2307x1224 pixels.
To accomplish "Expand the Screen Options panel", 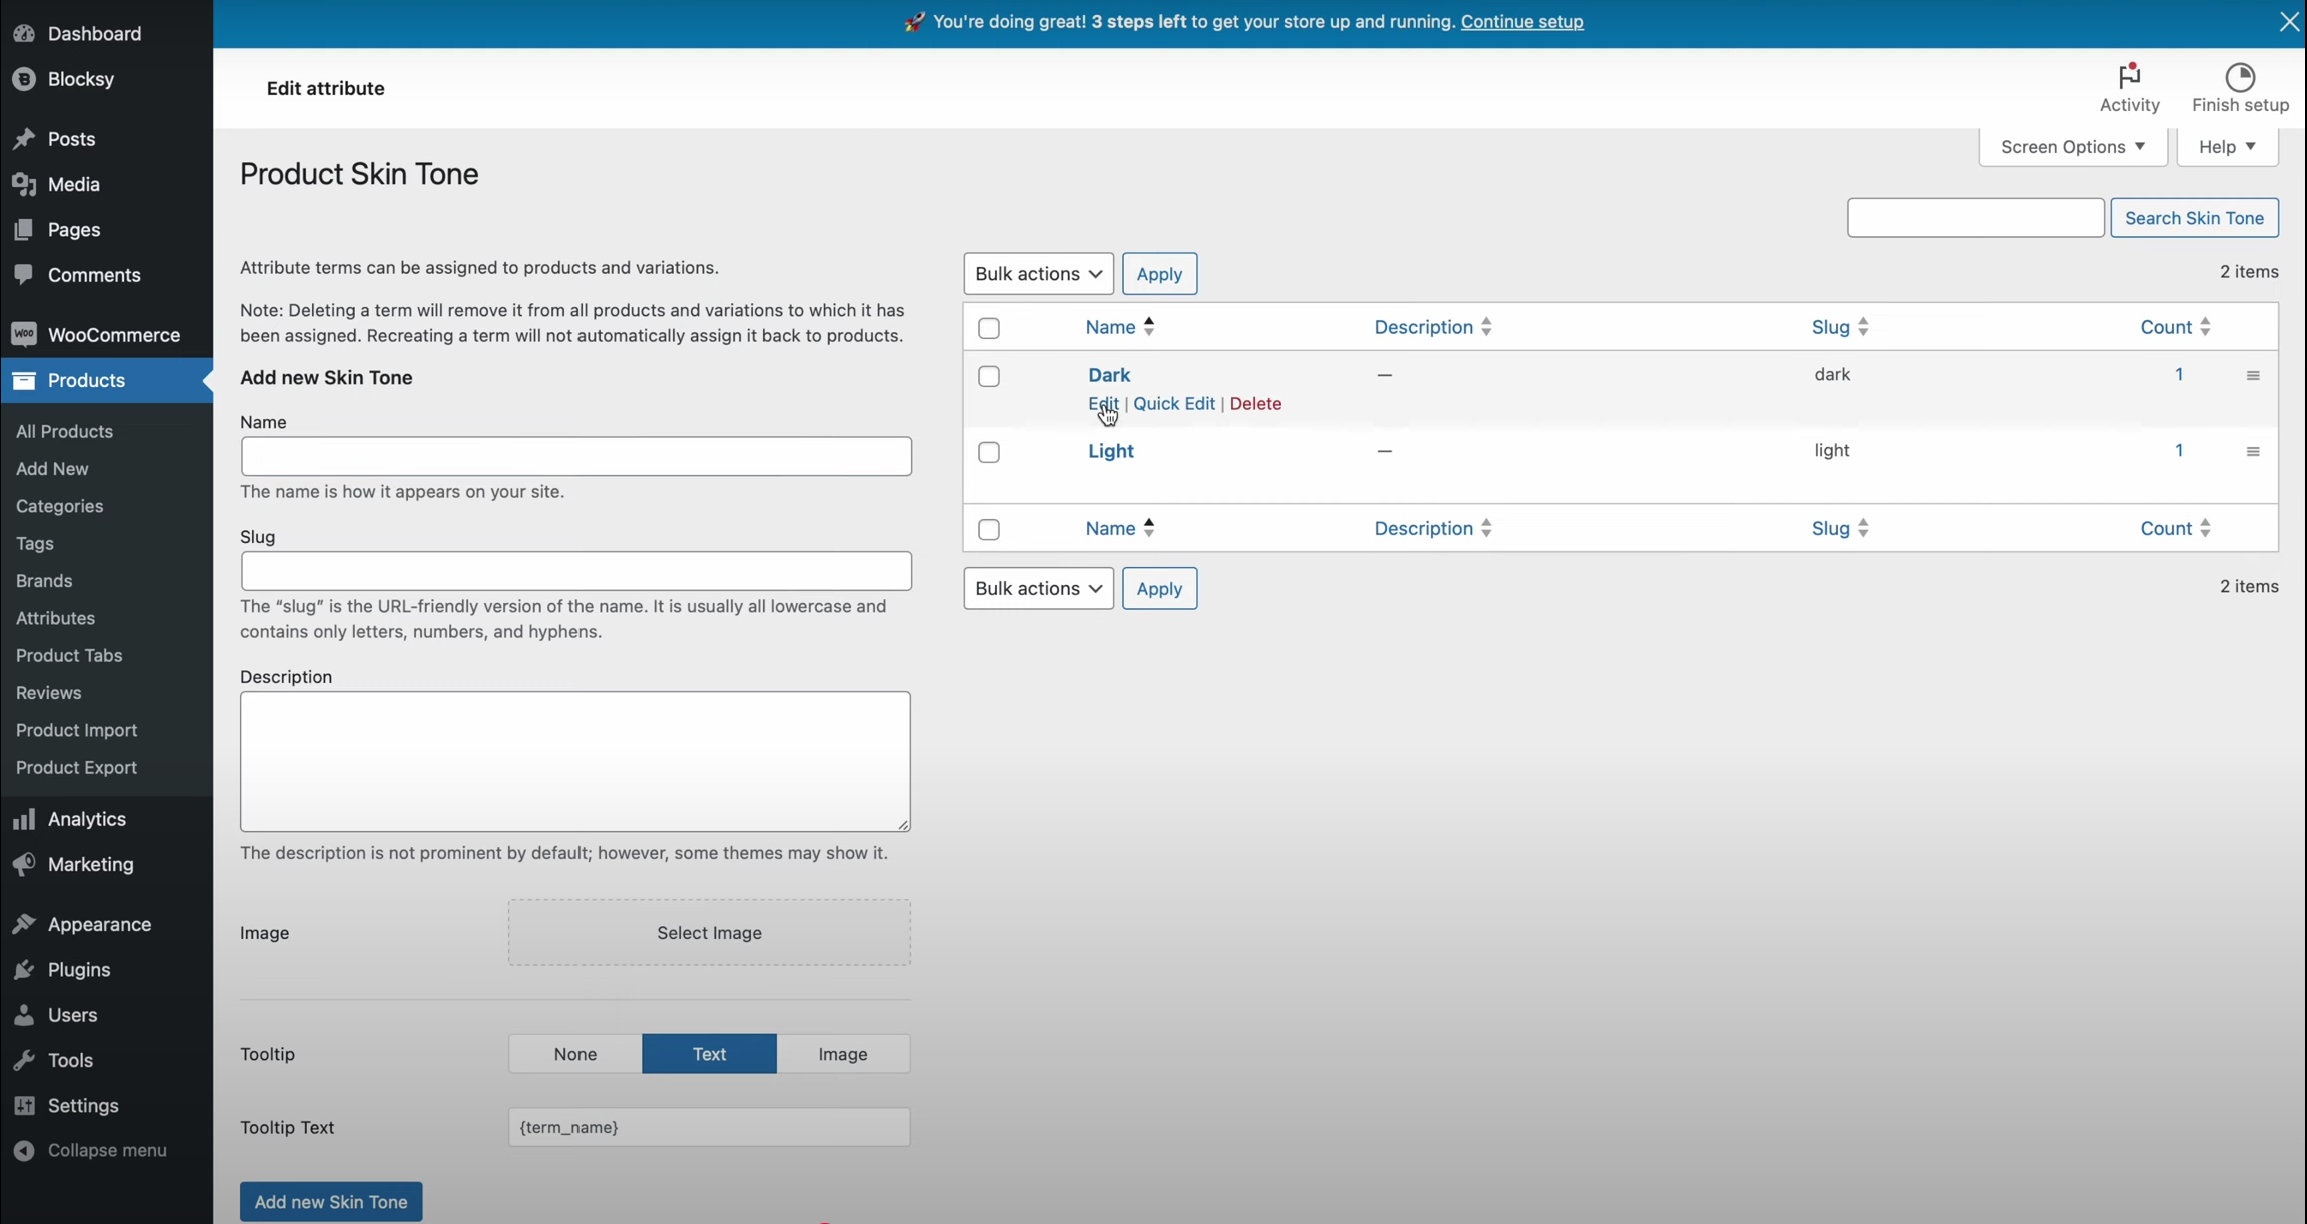I will point(2072,147).
